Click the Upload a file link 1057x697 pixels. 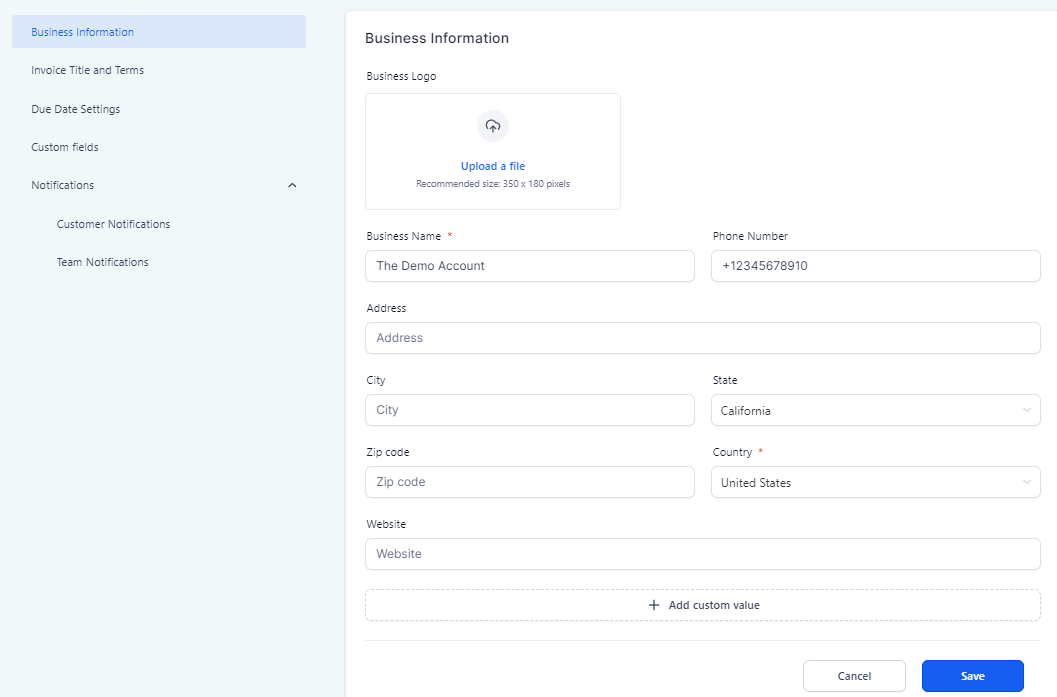pyautogui.click(x=492, y=166)
